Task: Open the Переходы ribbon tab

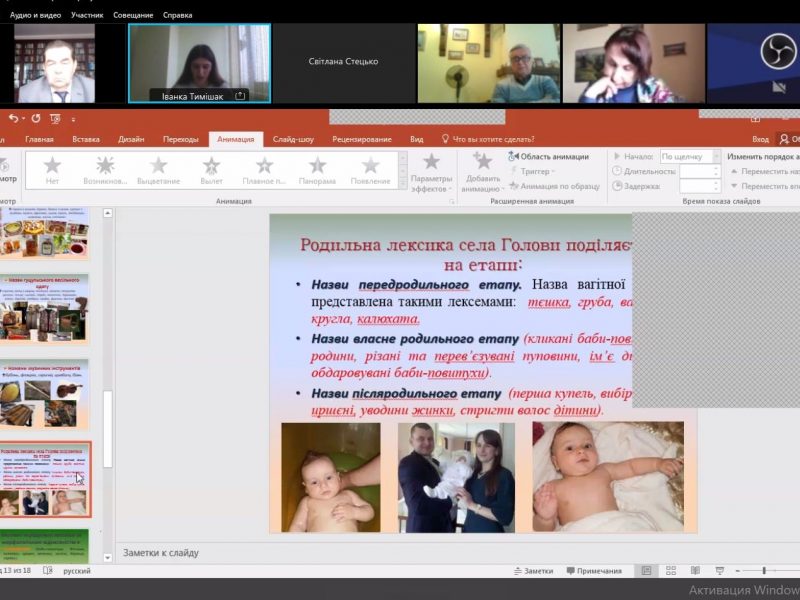Action: [x=180, y=139]
